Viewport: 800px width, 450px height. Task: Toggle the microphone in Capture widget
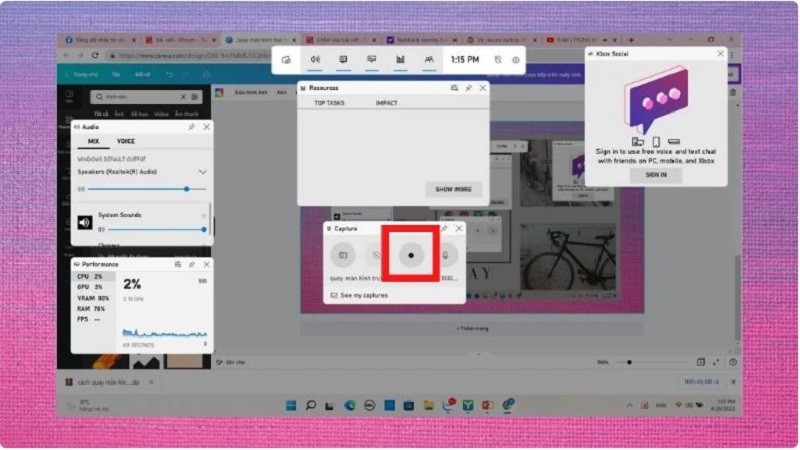click(x=446, y=256)
